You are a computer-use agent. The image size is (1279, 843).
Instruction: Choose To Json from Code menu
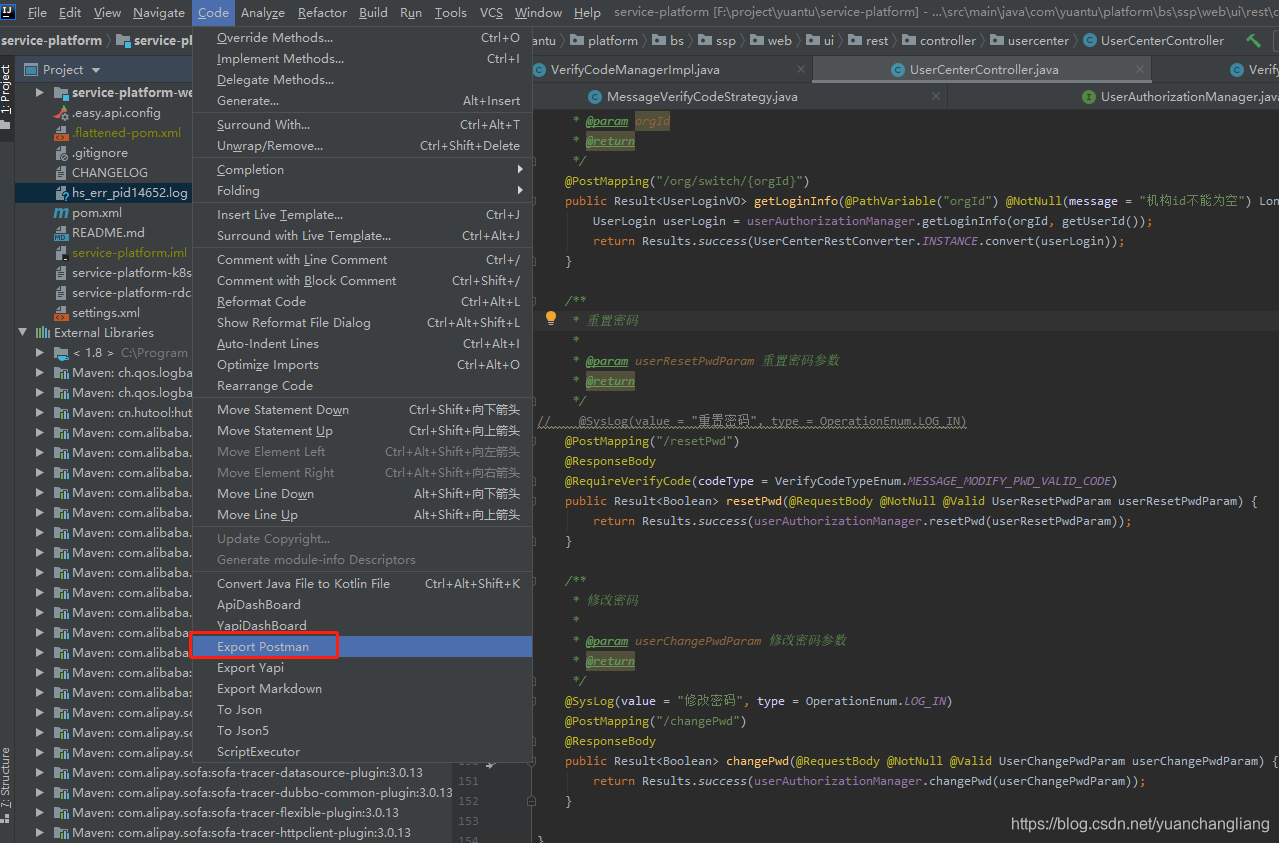coord(362,710)
